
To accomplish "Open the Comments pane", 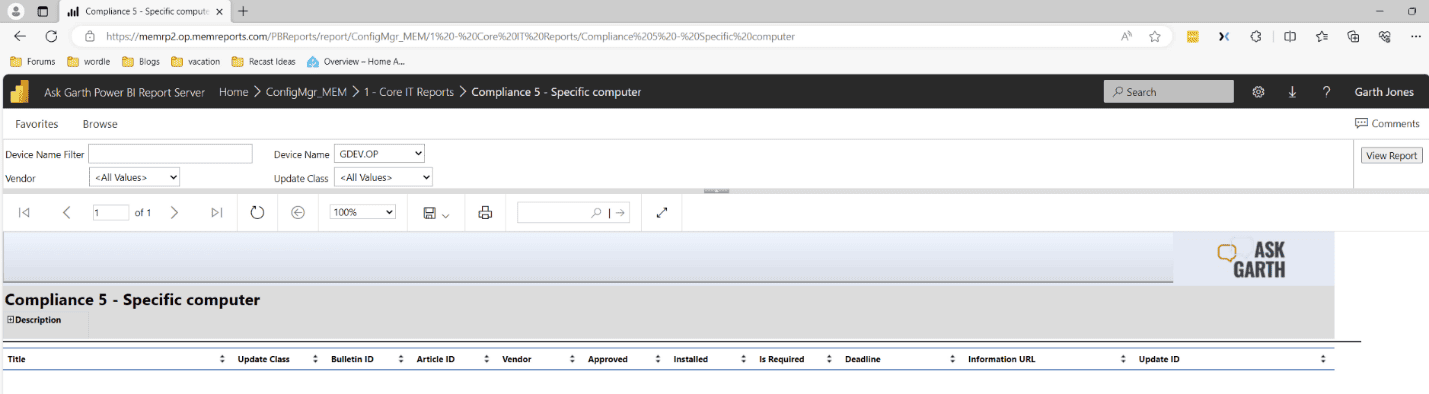I will pyautogui.click(x=1387, y=124).
